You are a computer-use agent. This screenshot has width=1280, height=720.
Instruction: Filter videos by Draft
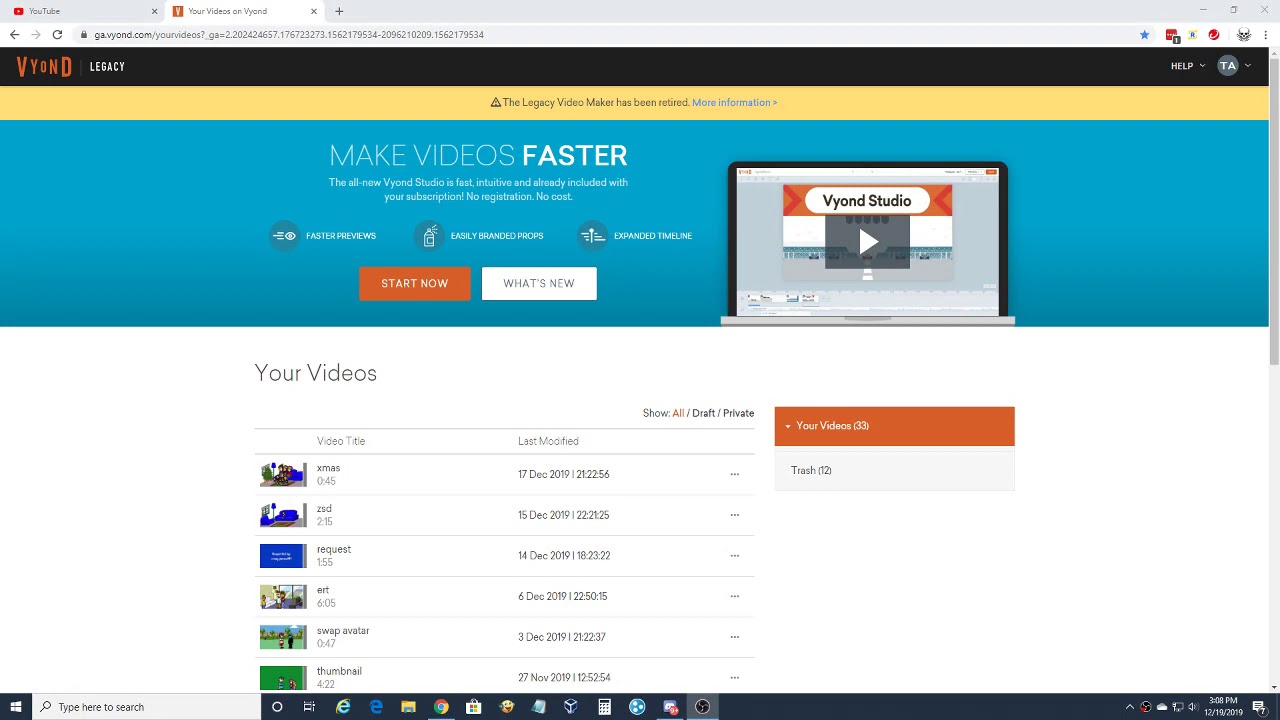[703, 413]
